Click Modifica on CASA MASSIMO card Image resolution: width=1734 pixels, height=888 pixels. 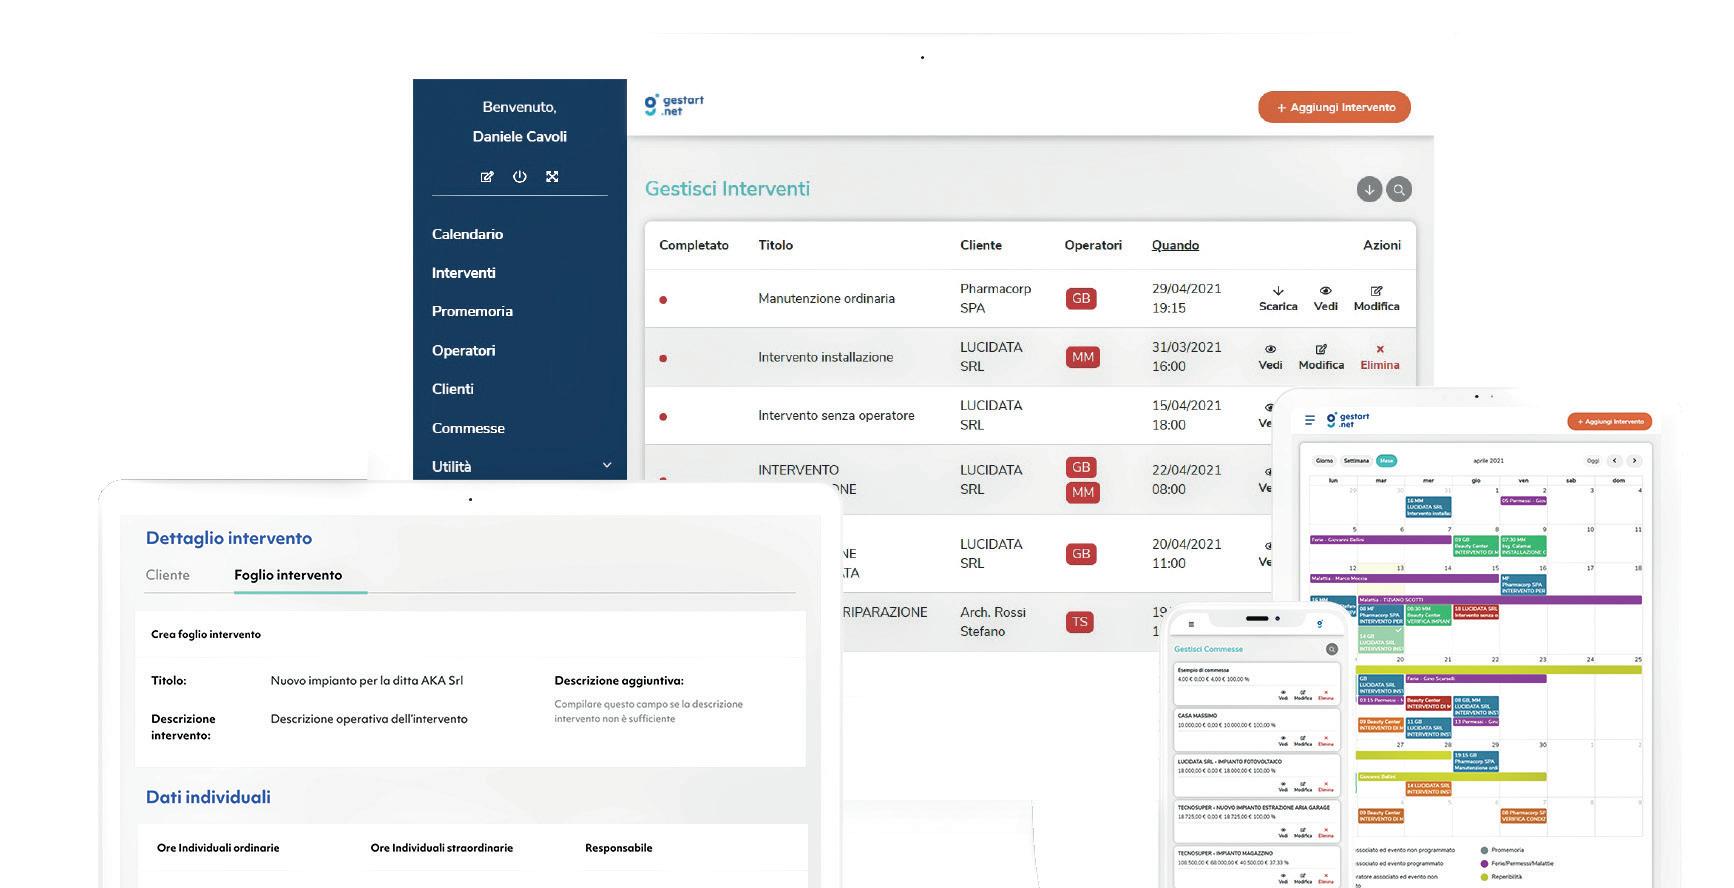click(x=1303, y=741)
